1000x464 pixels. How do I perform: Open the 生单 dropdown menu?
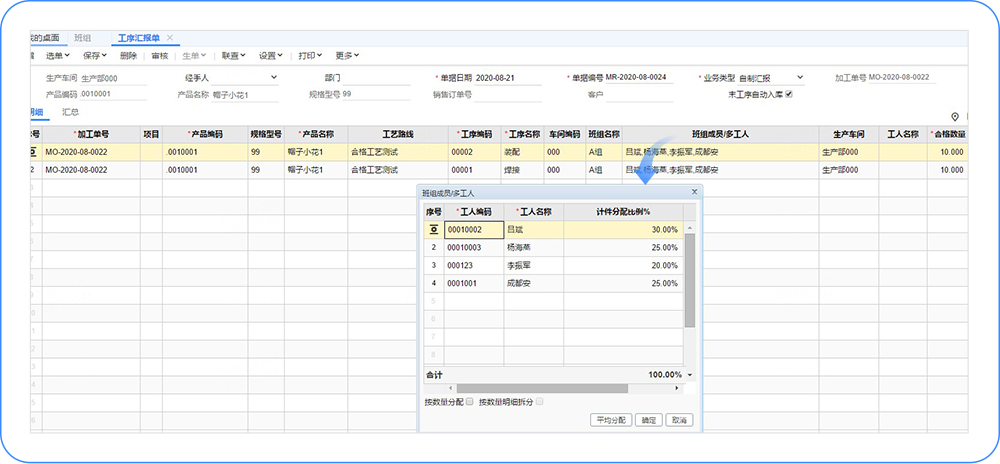194,55
